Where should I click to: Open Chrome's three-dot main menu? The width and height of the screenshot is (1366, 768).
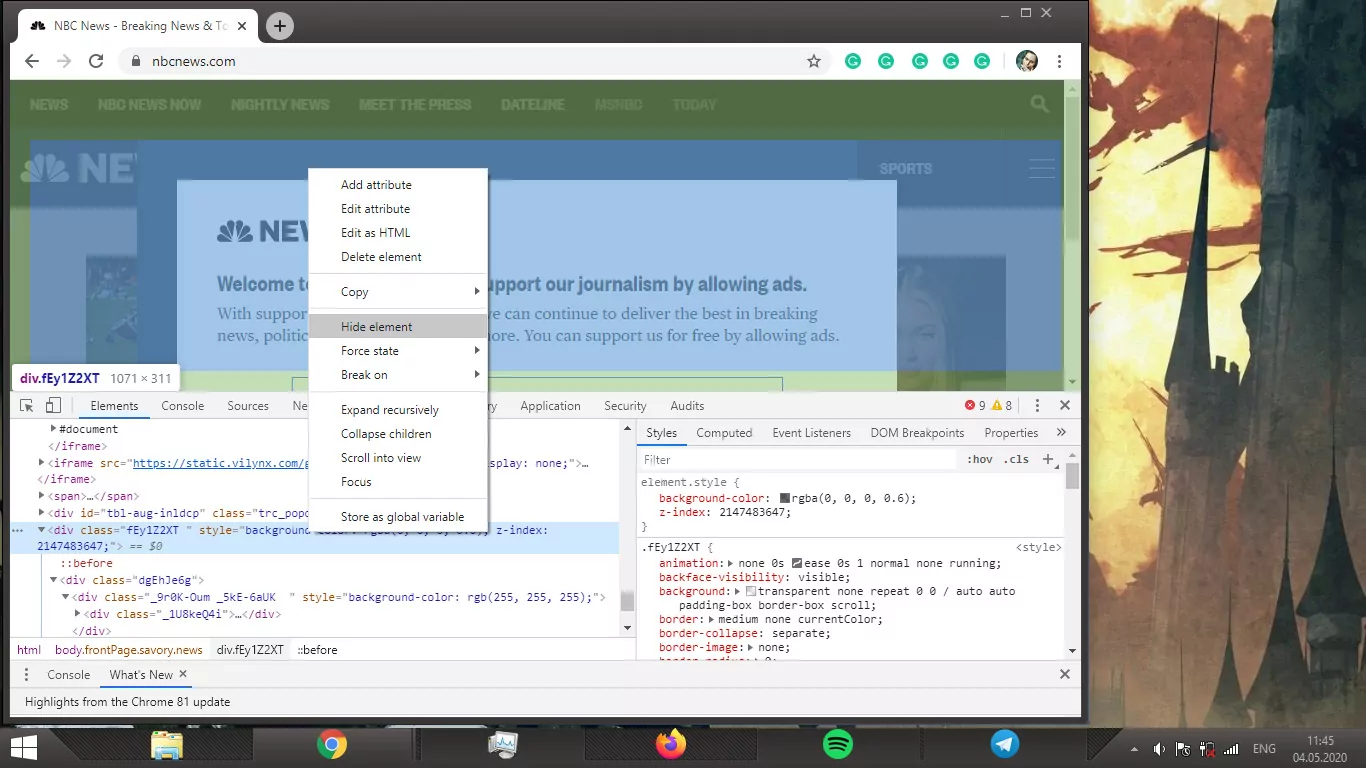[x=1059, y=61]
